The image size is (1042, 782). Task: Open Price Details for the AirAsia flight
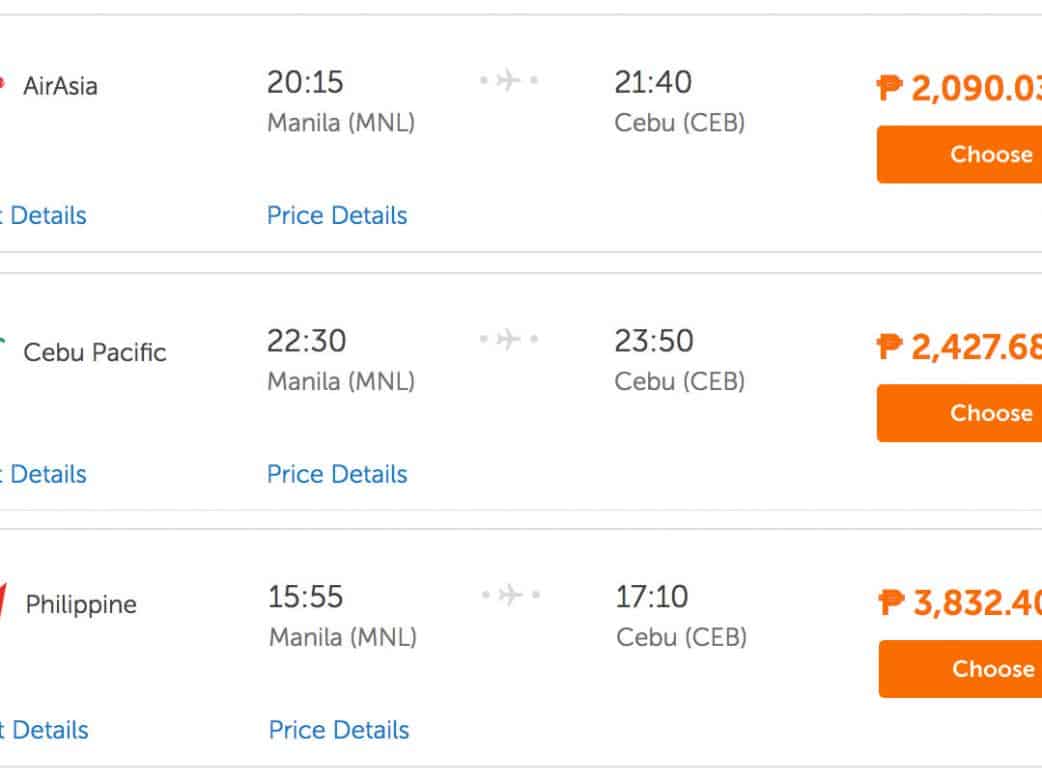tap(337, 216)
